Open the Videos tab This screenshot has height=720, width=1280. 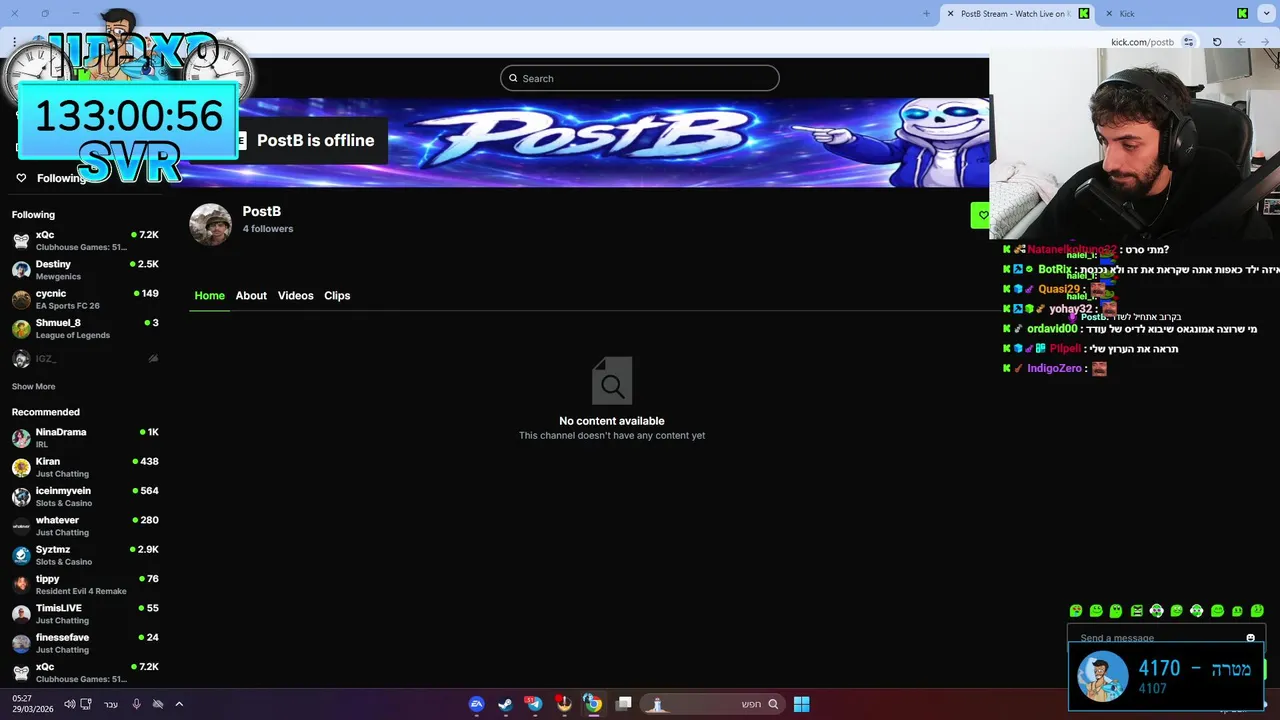296,296
